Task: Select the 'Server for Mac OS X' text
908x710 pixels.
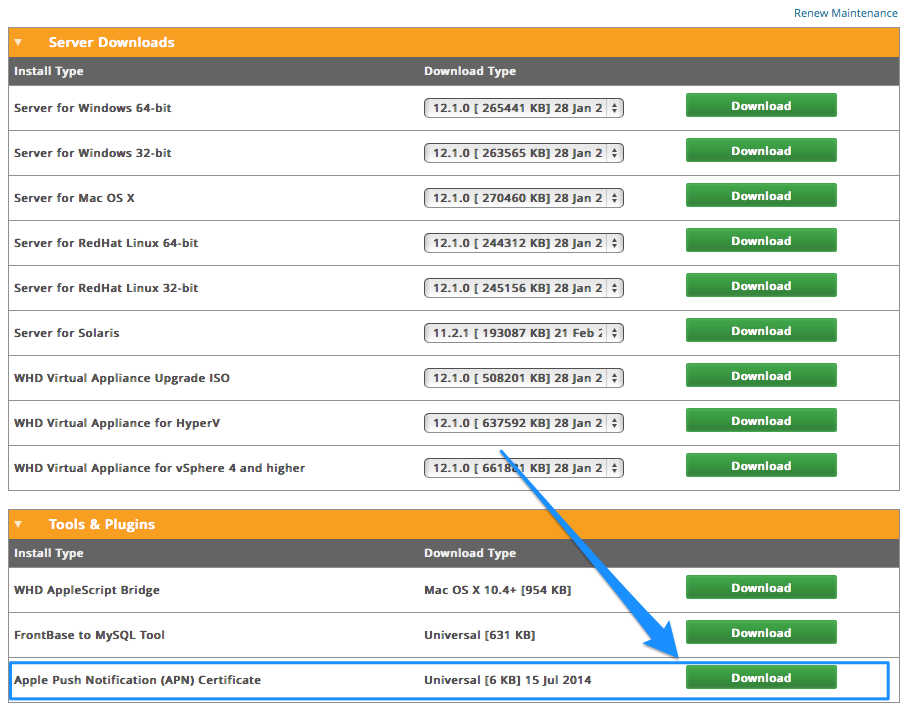Action: click(x=74, y=198)
